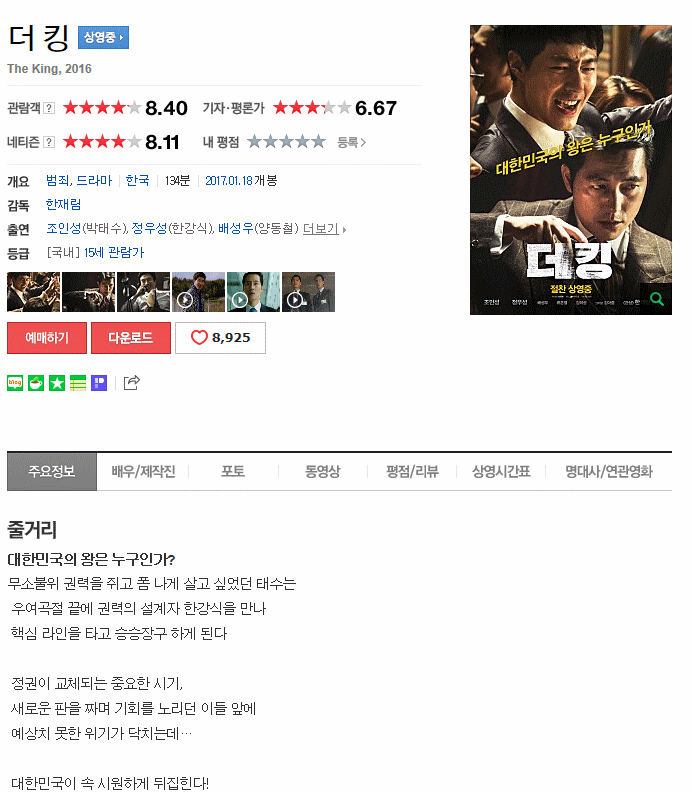Open 관람객 rating help question mark
This screenshot has width=692, height=792.
click(49, 108)
